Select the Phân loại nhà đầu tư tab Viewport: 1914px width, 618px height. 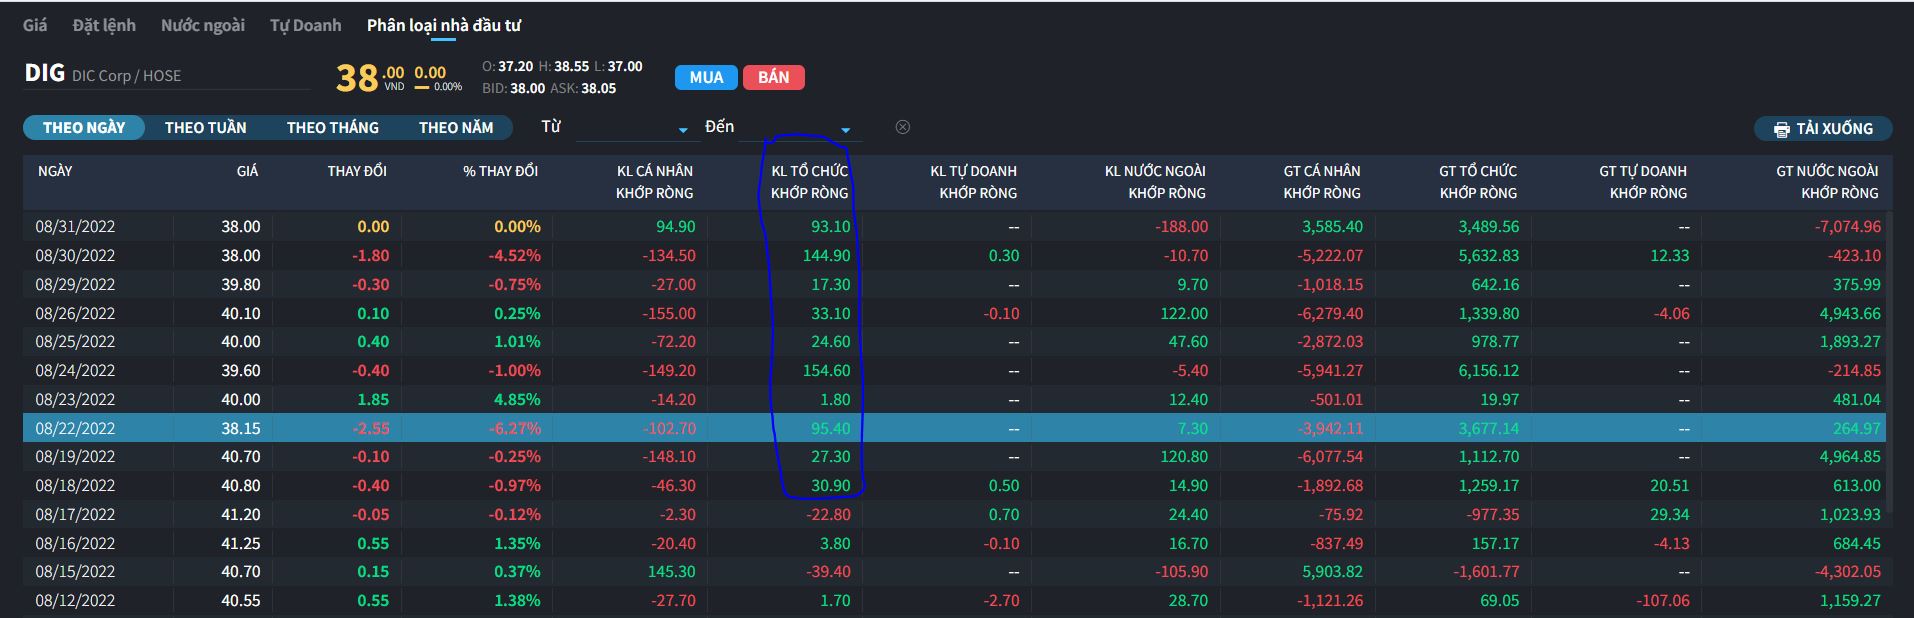coord(443,25)
